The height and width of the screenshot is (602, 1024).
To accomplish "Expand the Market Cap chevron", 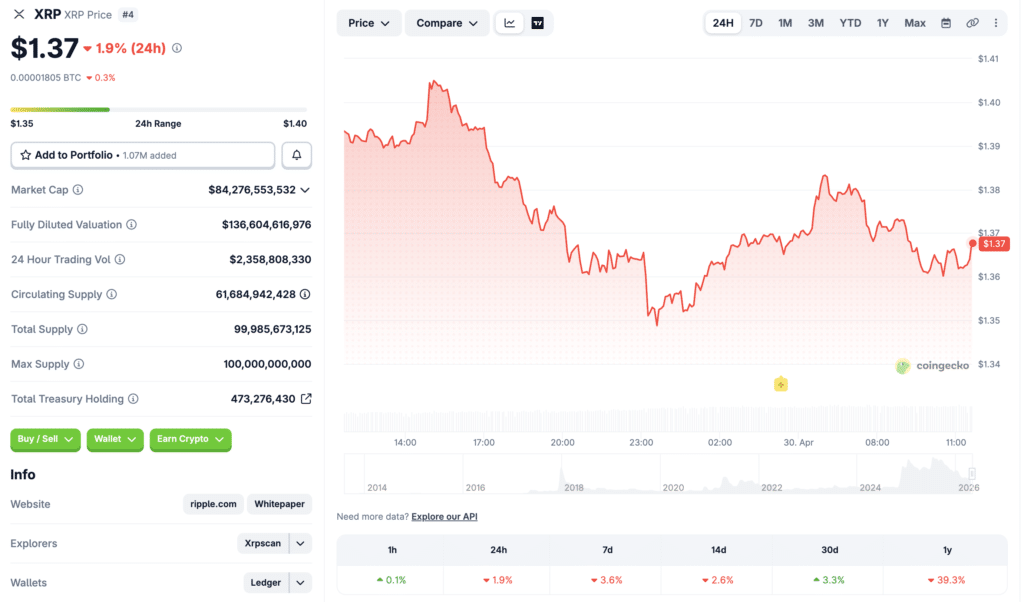I will coord(305,190).
